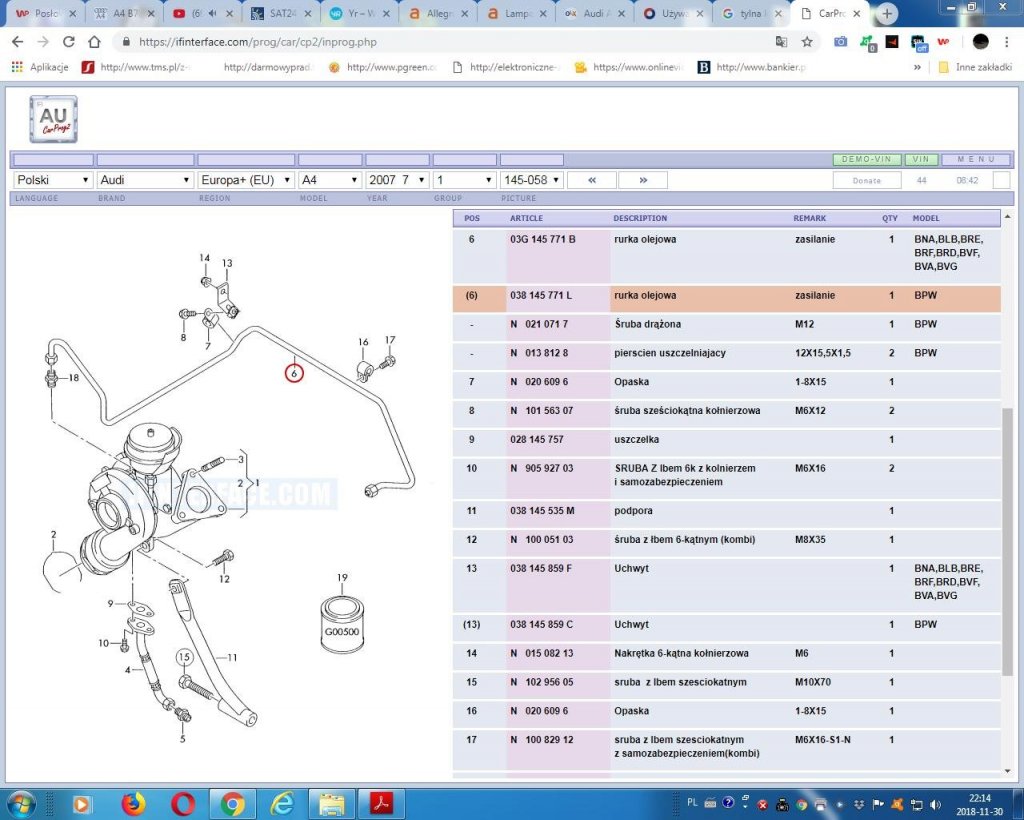Open Internet Explorer from the taskbar
This screenshot has height=820, width=1024.
point(281,804)
